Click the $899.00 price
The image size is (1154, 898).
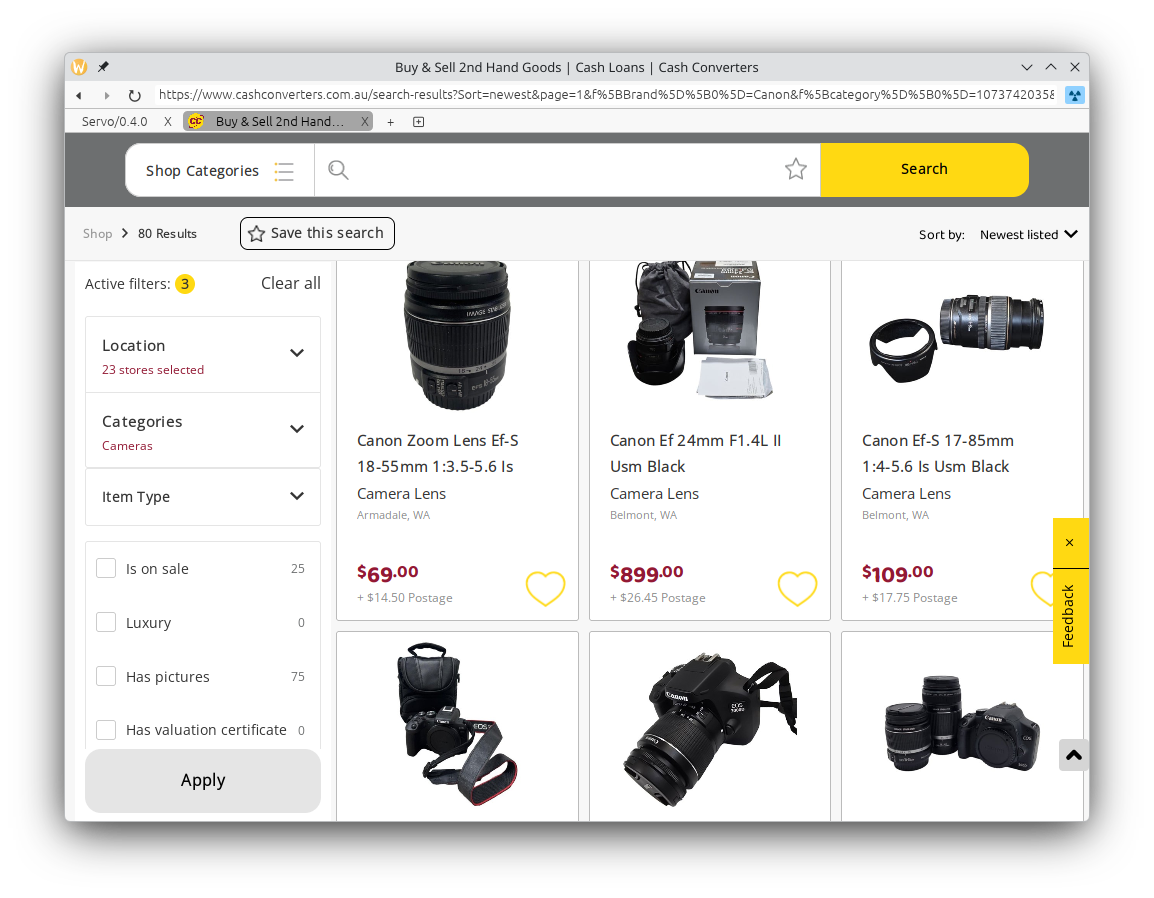pos(647,573)
